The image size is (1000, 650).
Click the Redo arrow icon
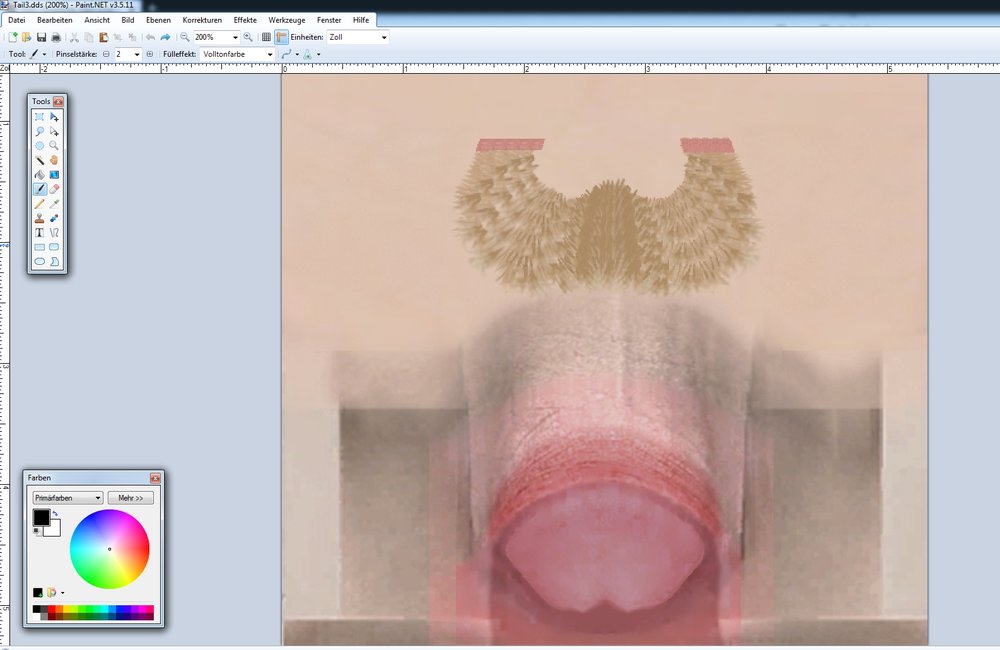point(165,38)
